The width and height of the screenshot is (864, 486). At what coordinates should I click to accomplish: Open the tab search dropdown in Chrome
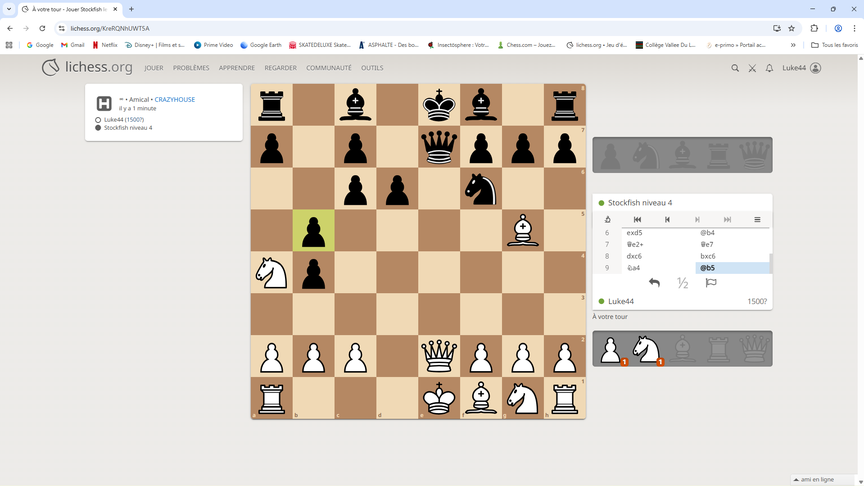[x=9, y=9]
